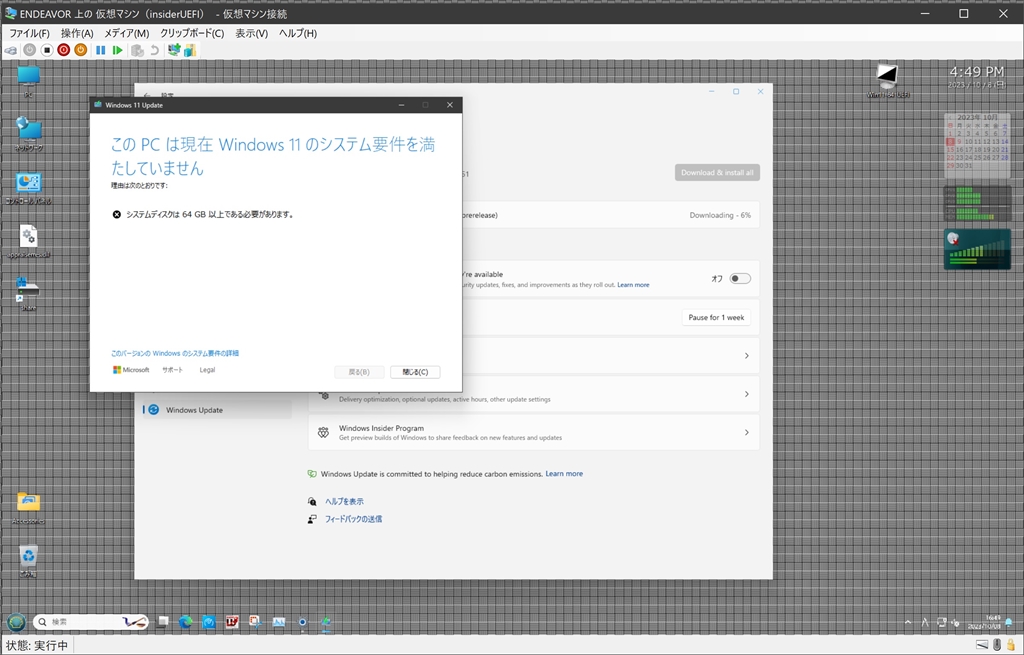1024x655 pixels.
Task: Click the disabled 戻る(B) button
Action: coord(359,372)
